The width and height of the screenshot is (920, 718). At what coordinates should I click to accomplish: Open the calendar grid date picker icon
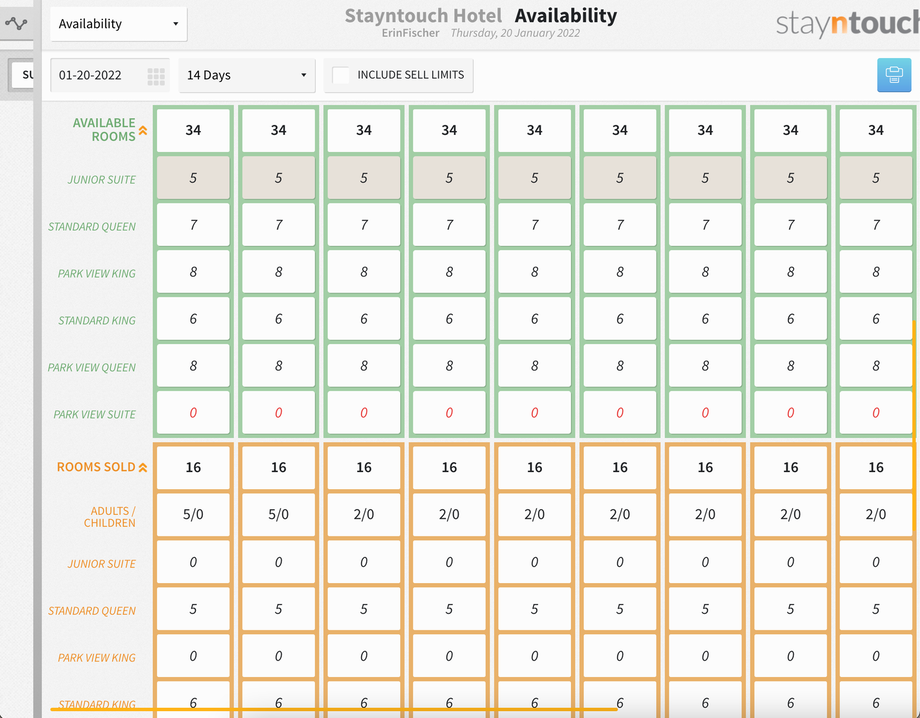[156, 76]
